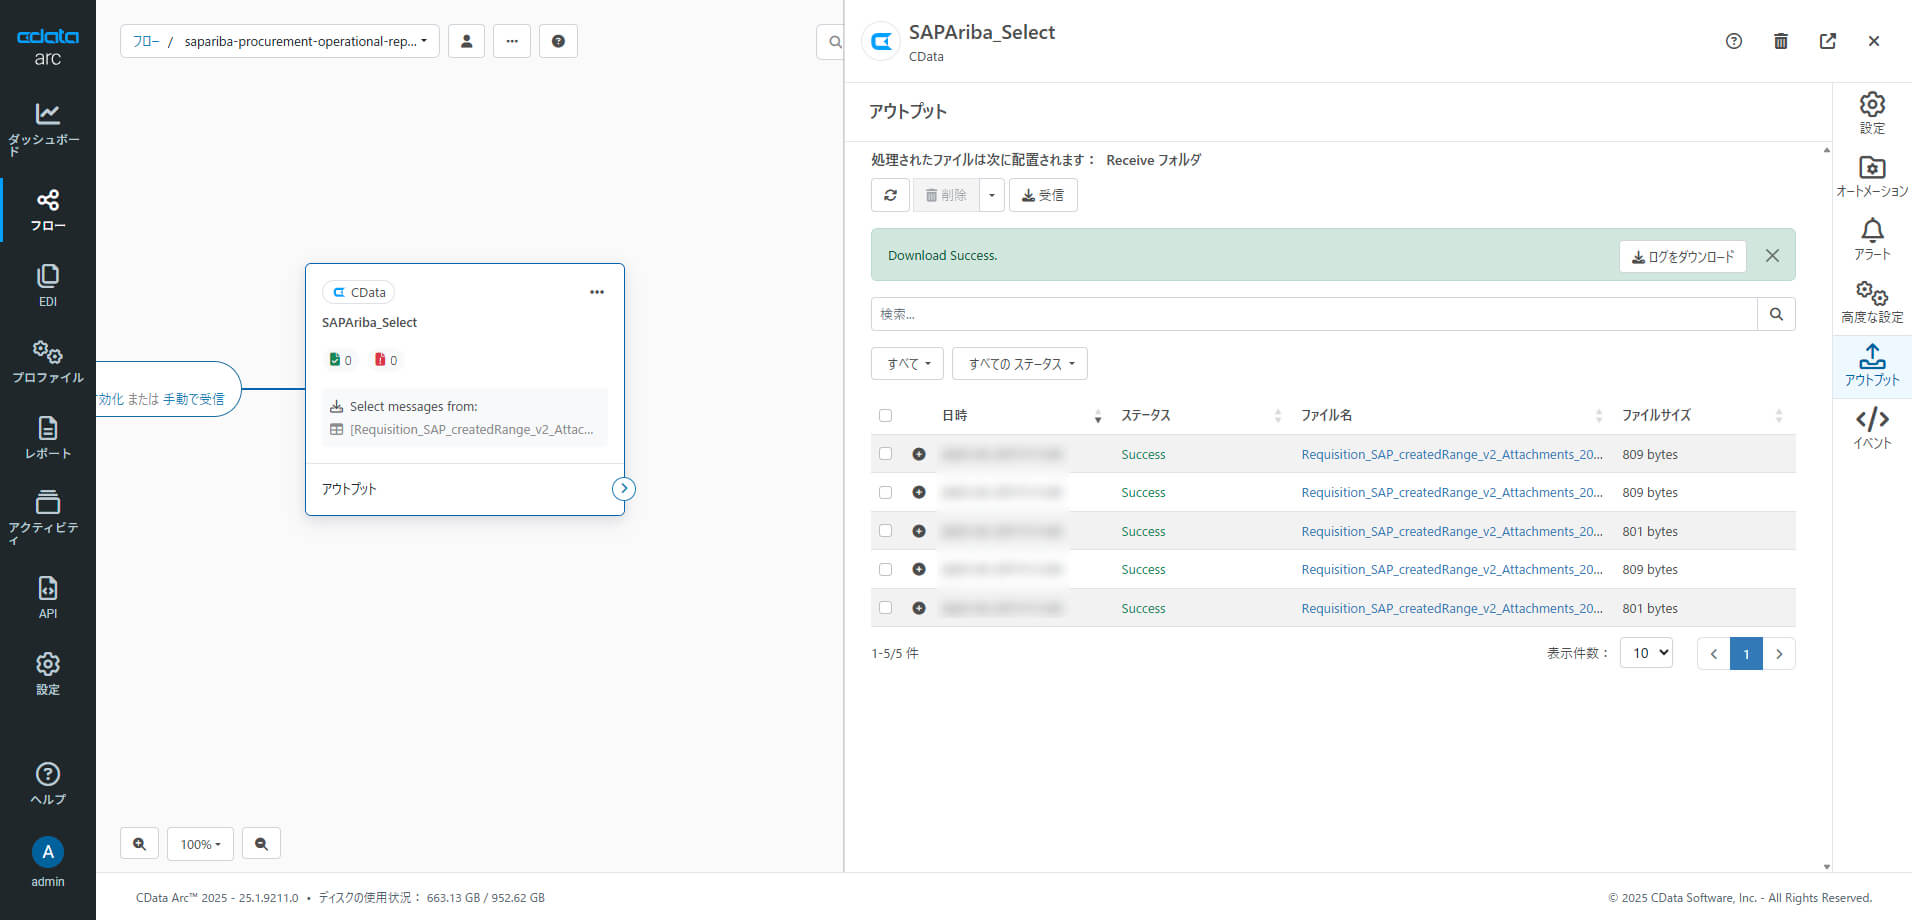Click the search magnifier beside 検索 field
This screenshot has height=920, width=1912.
[x=1776, y=314]
